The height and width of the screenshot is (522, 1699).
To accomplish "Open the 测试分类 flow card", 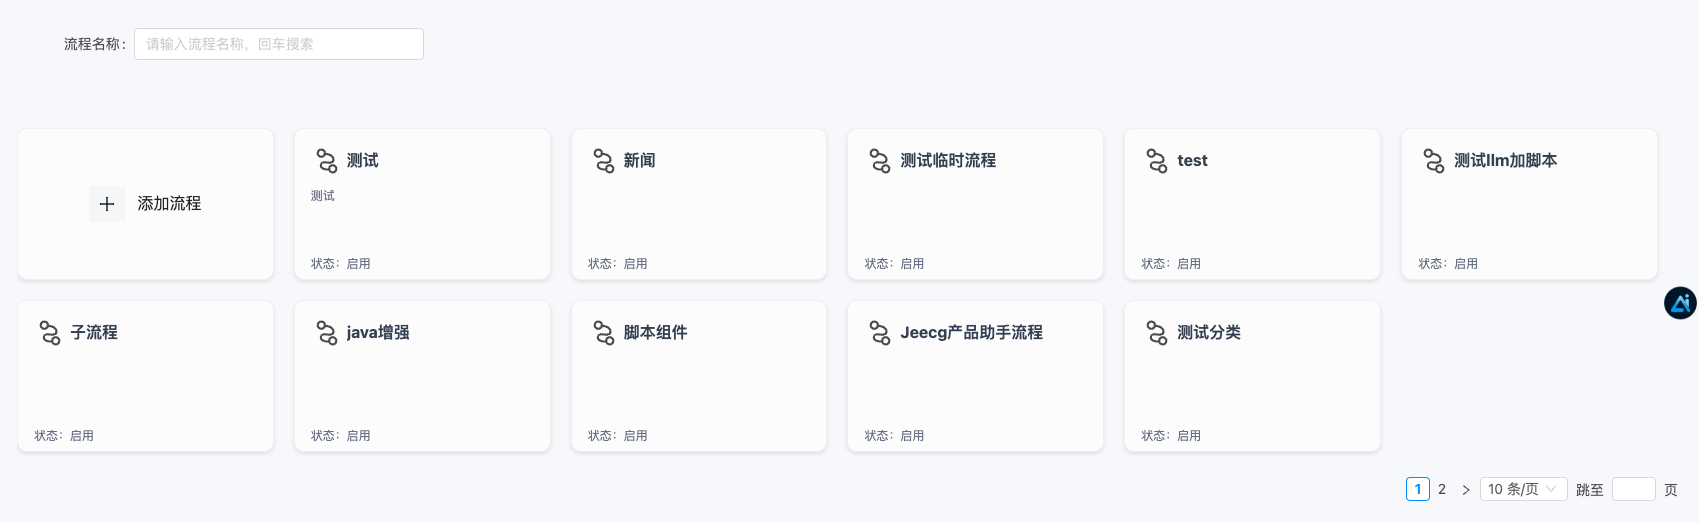I will [x=1252, y=376].
